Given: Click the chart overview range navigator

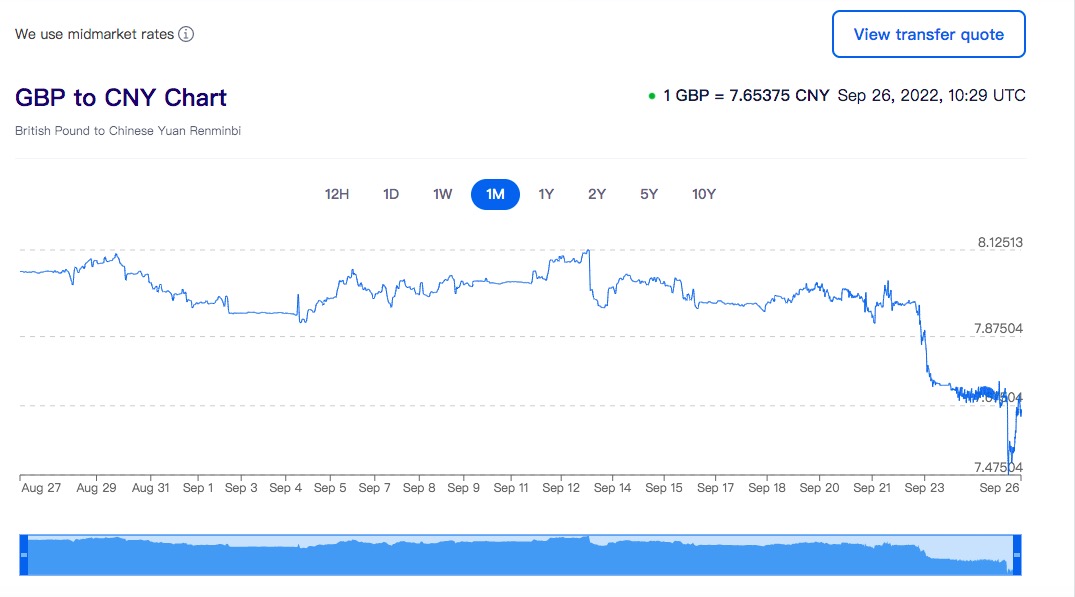Looking at the screenshot, I should pyautogui.click(x=520, y=555).
